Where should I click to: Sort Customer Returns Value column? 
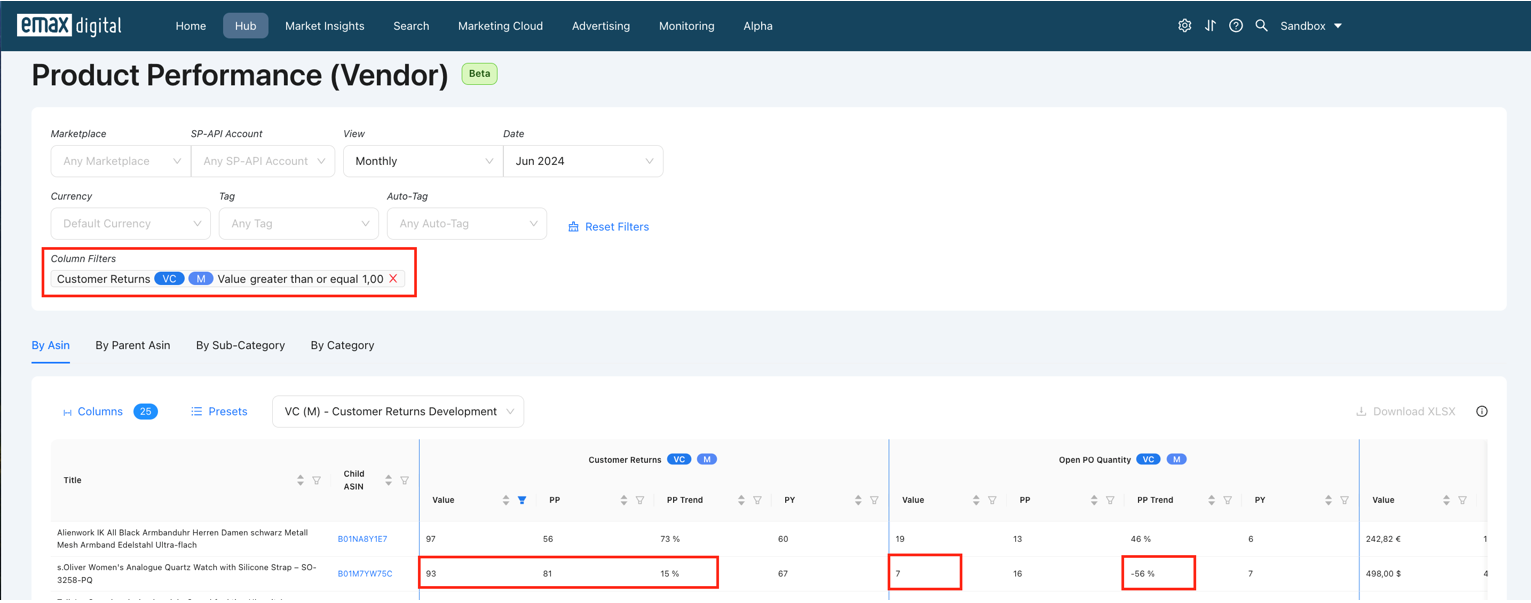506,500
